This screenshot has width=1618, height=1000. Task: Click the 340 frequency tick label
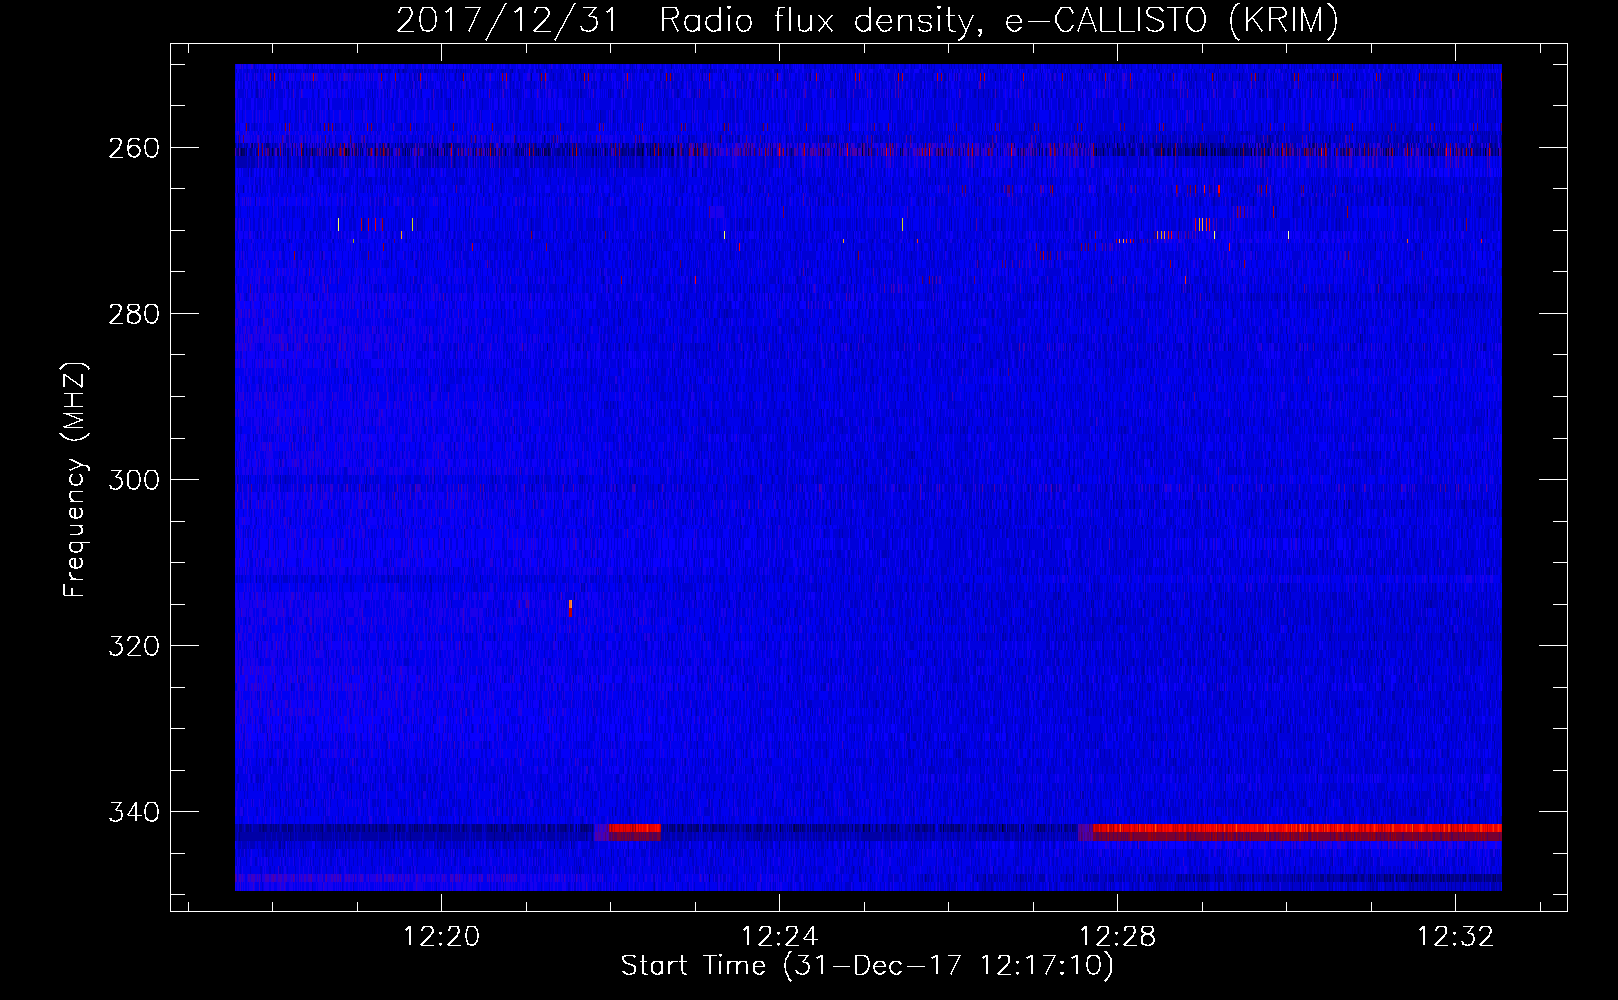click(x=133, y=812)
